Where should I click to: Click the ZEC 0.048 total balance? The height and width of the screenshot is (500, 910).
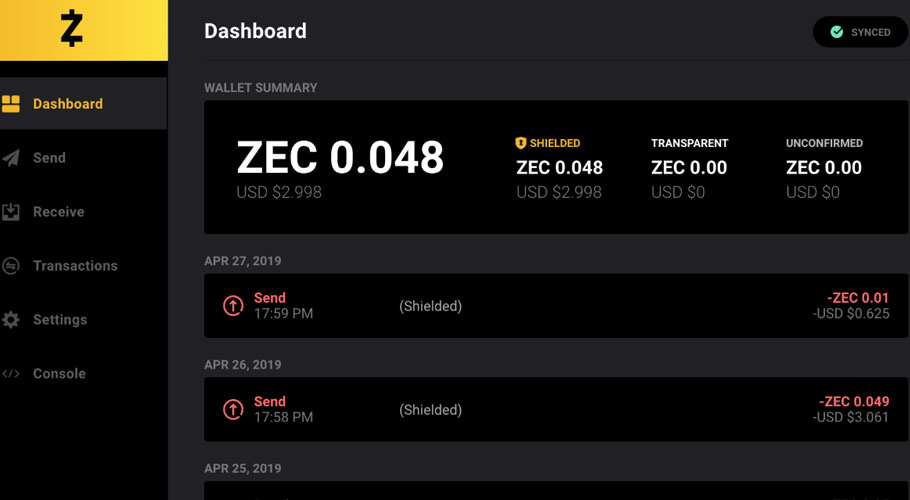[340, 158]
